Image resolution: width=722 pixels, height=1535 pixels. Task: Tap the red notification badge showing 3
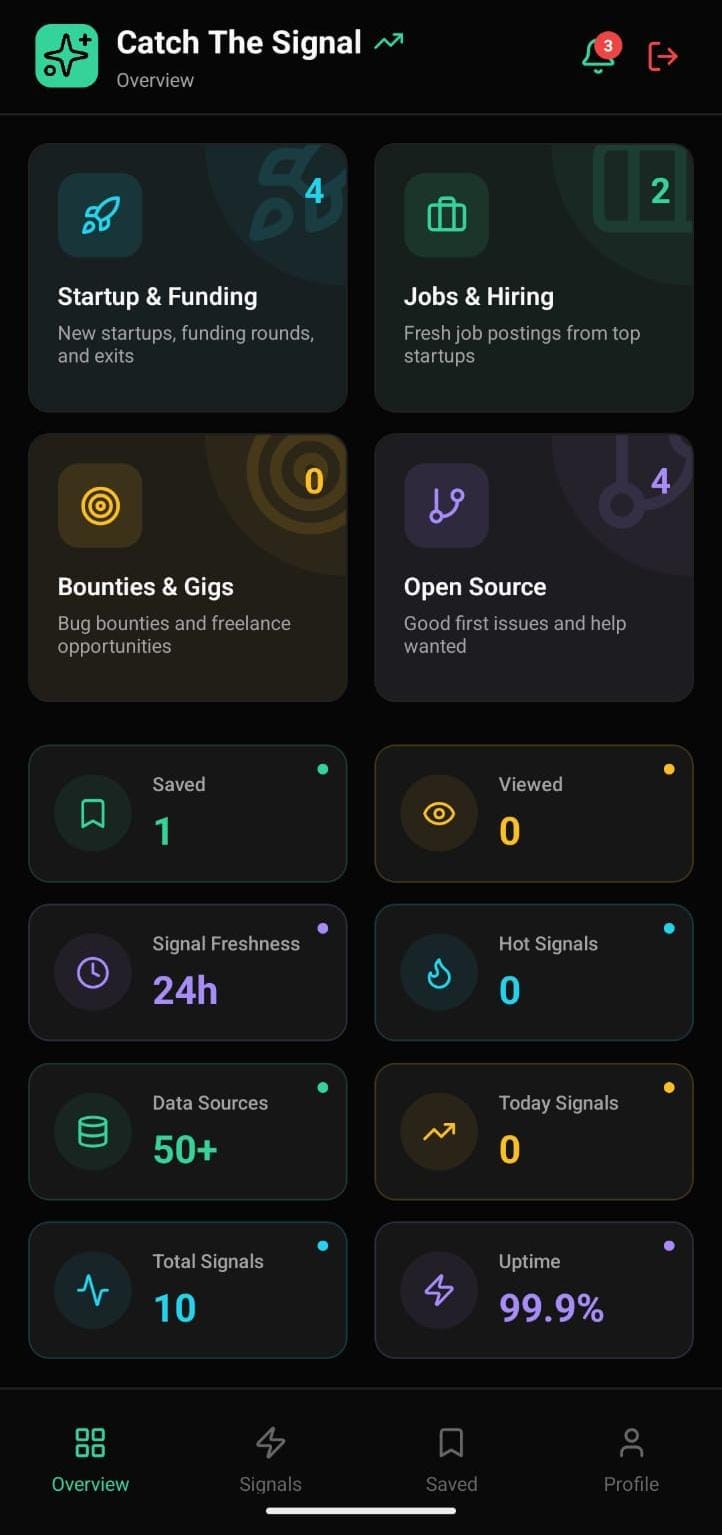(611, 44)
